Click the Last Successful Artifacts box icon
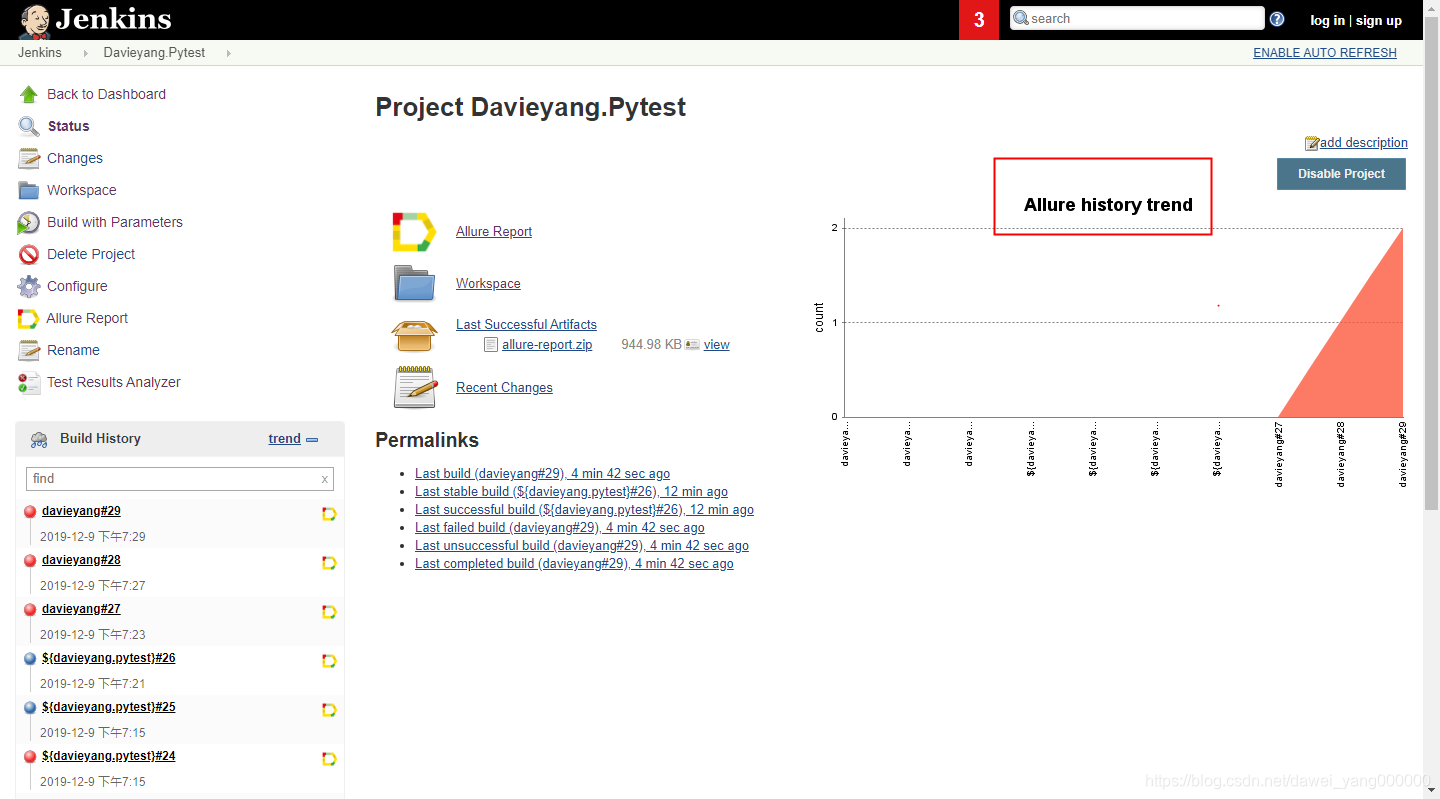The width and height of the screenshot is (1440, 799). coord(414,335)
